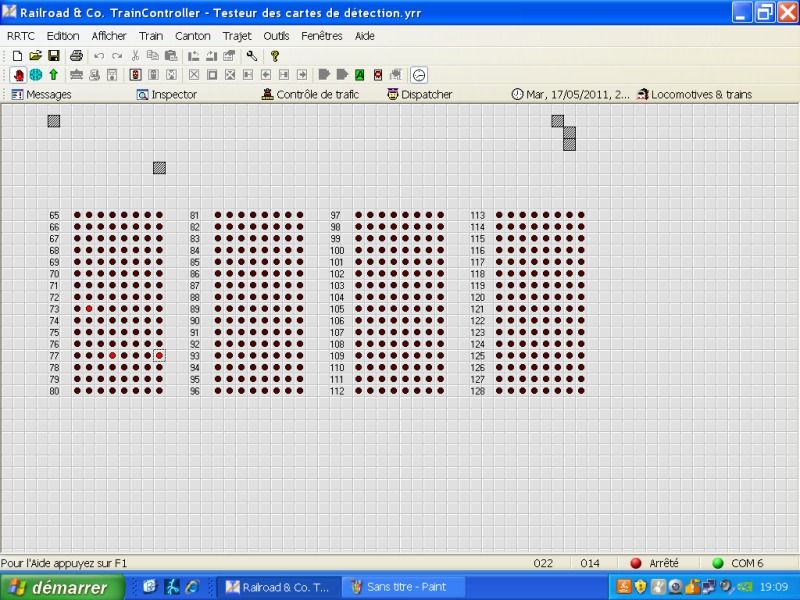Open a layout file via folder icon
The image size is (800, 600).
click(x=35, y=56)
